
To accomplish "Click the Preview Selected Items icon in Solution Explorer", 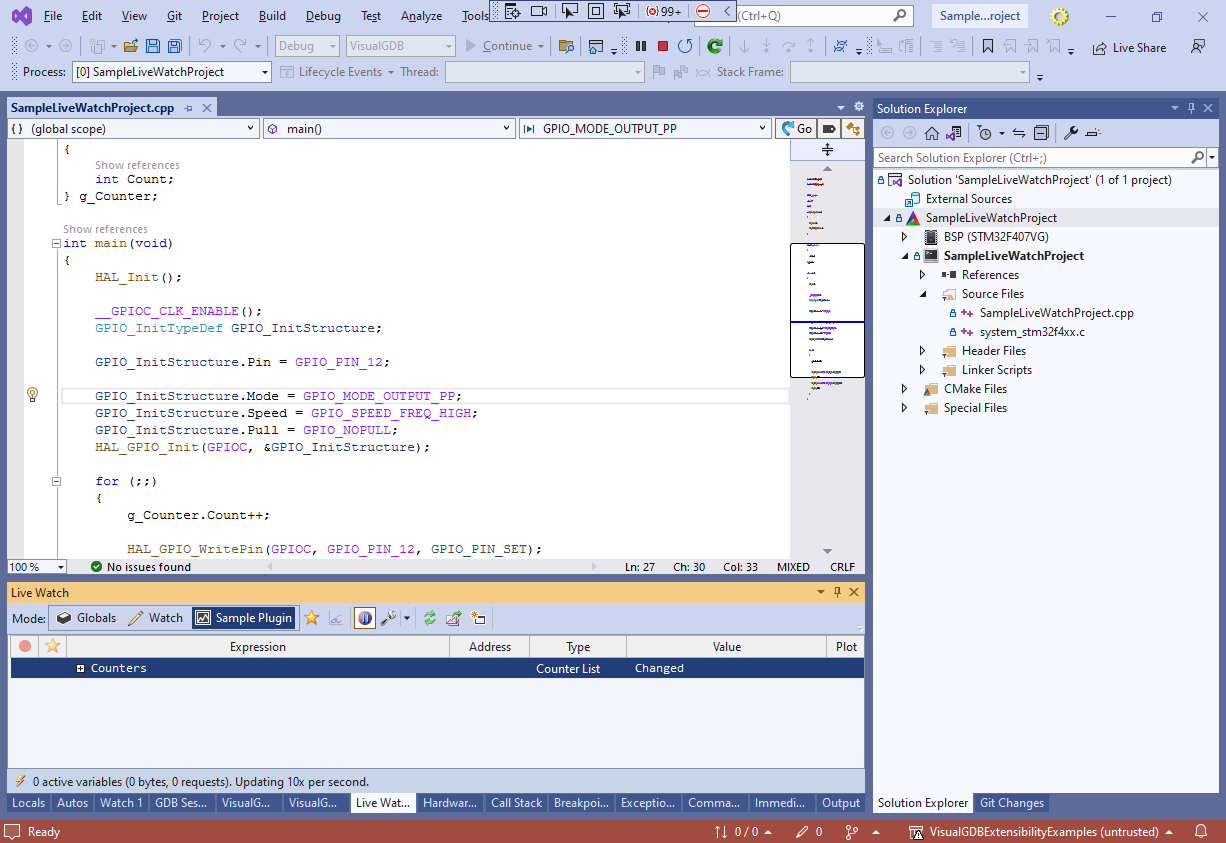I will pos(1093,133).
